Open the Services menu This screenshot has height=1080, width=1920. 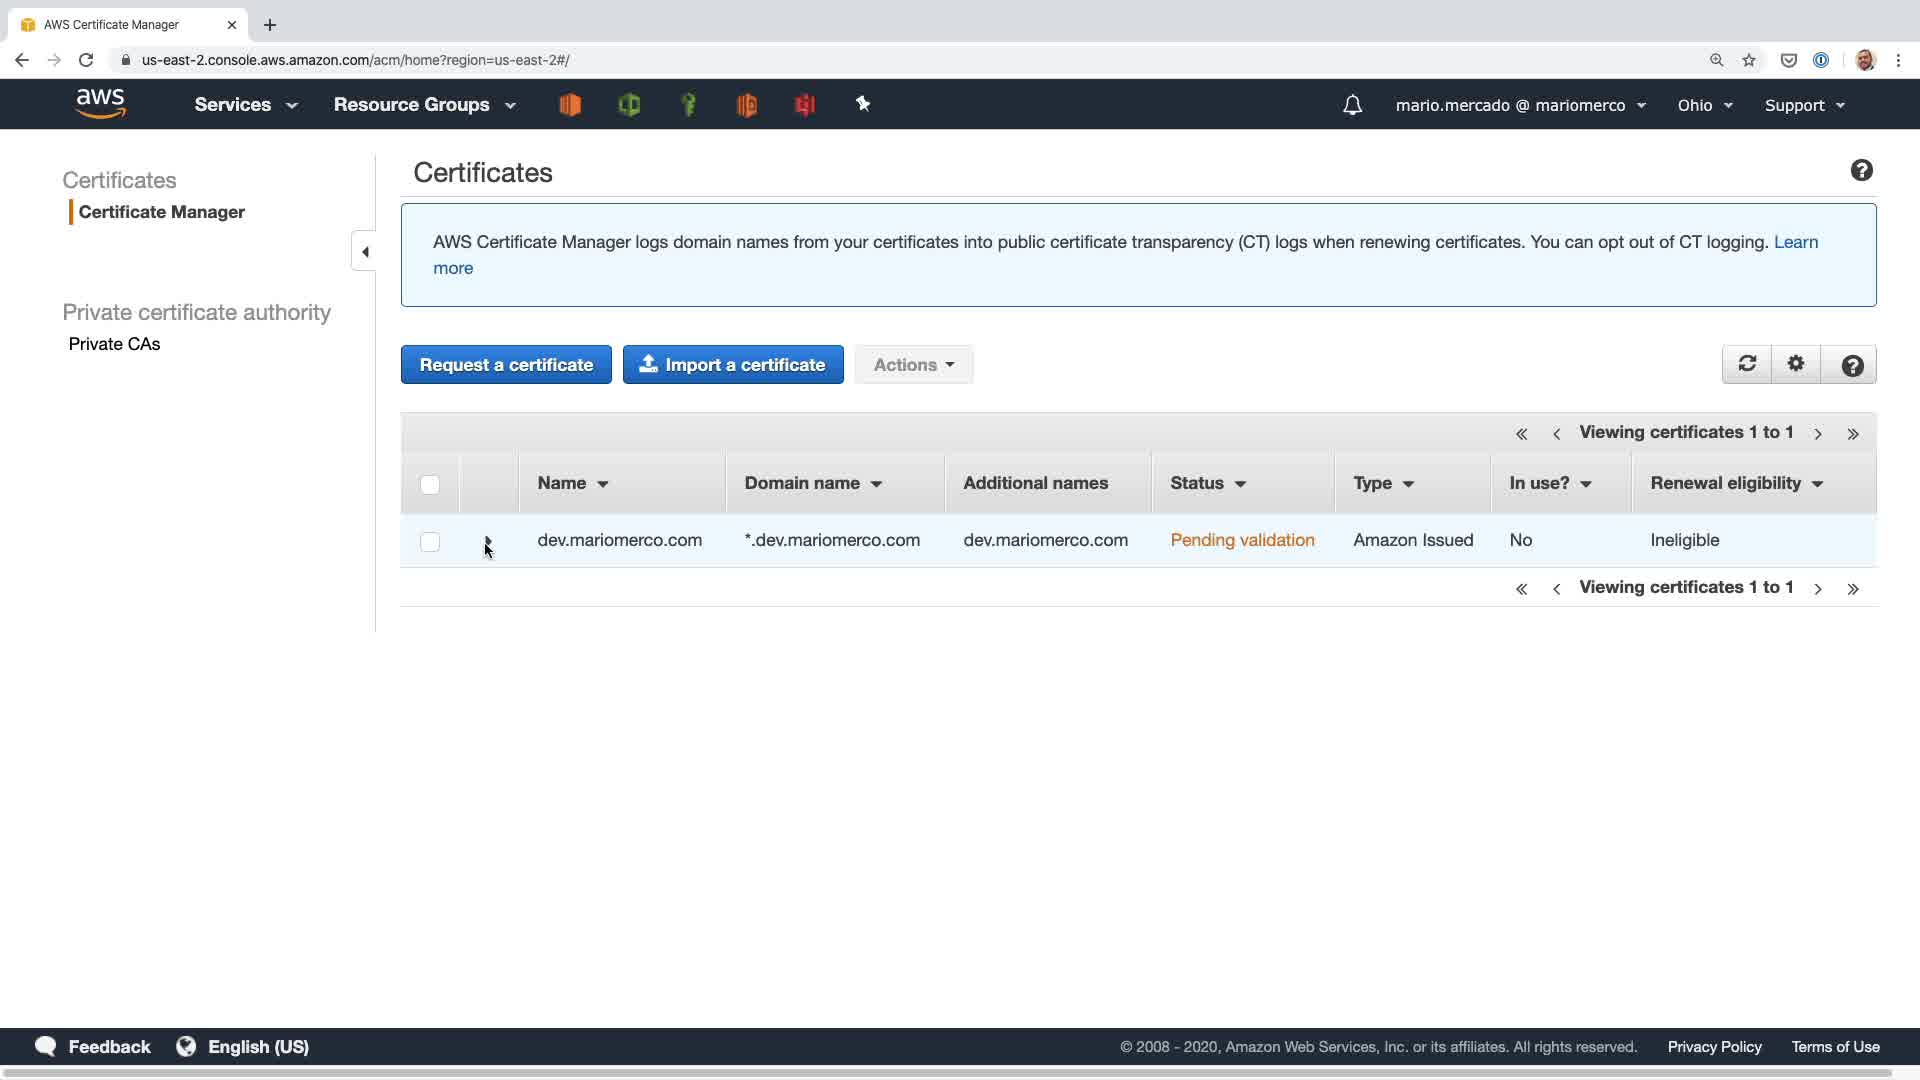pos(246,105)
